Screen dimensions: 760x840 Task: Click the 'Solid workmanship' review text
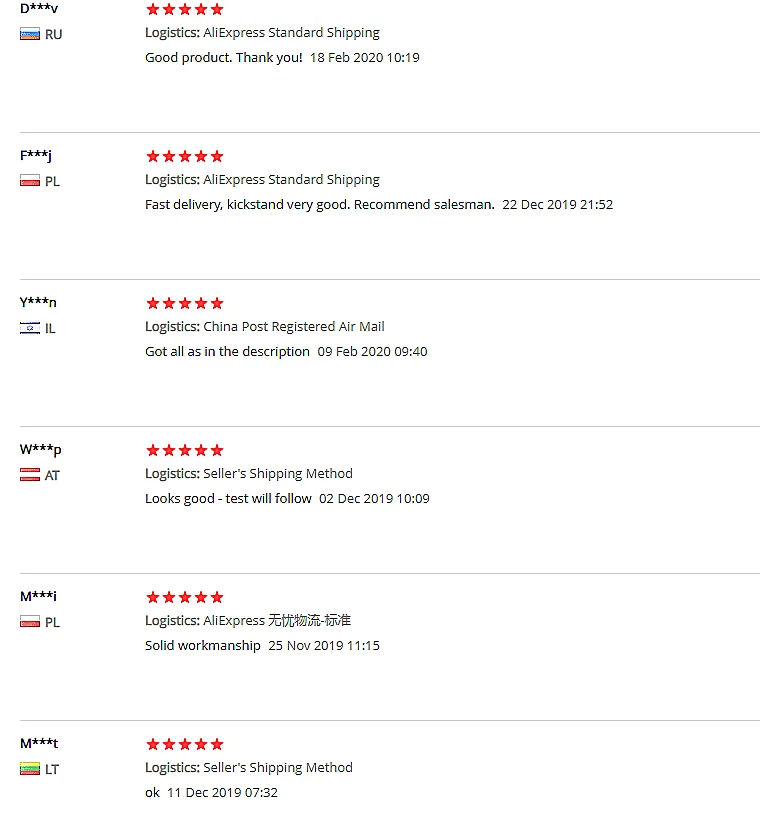202,646
